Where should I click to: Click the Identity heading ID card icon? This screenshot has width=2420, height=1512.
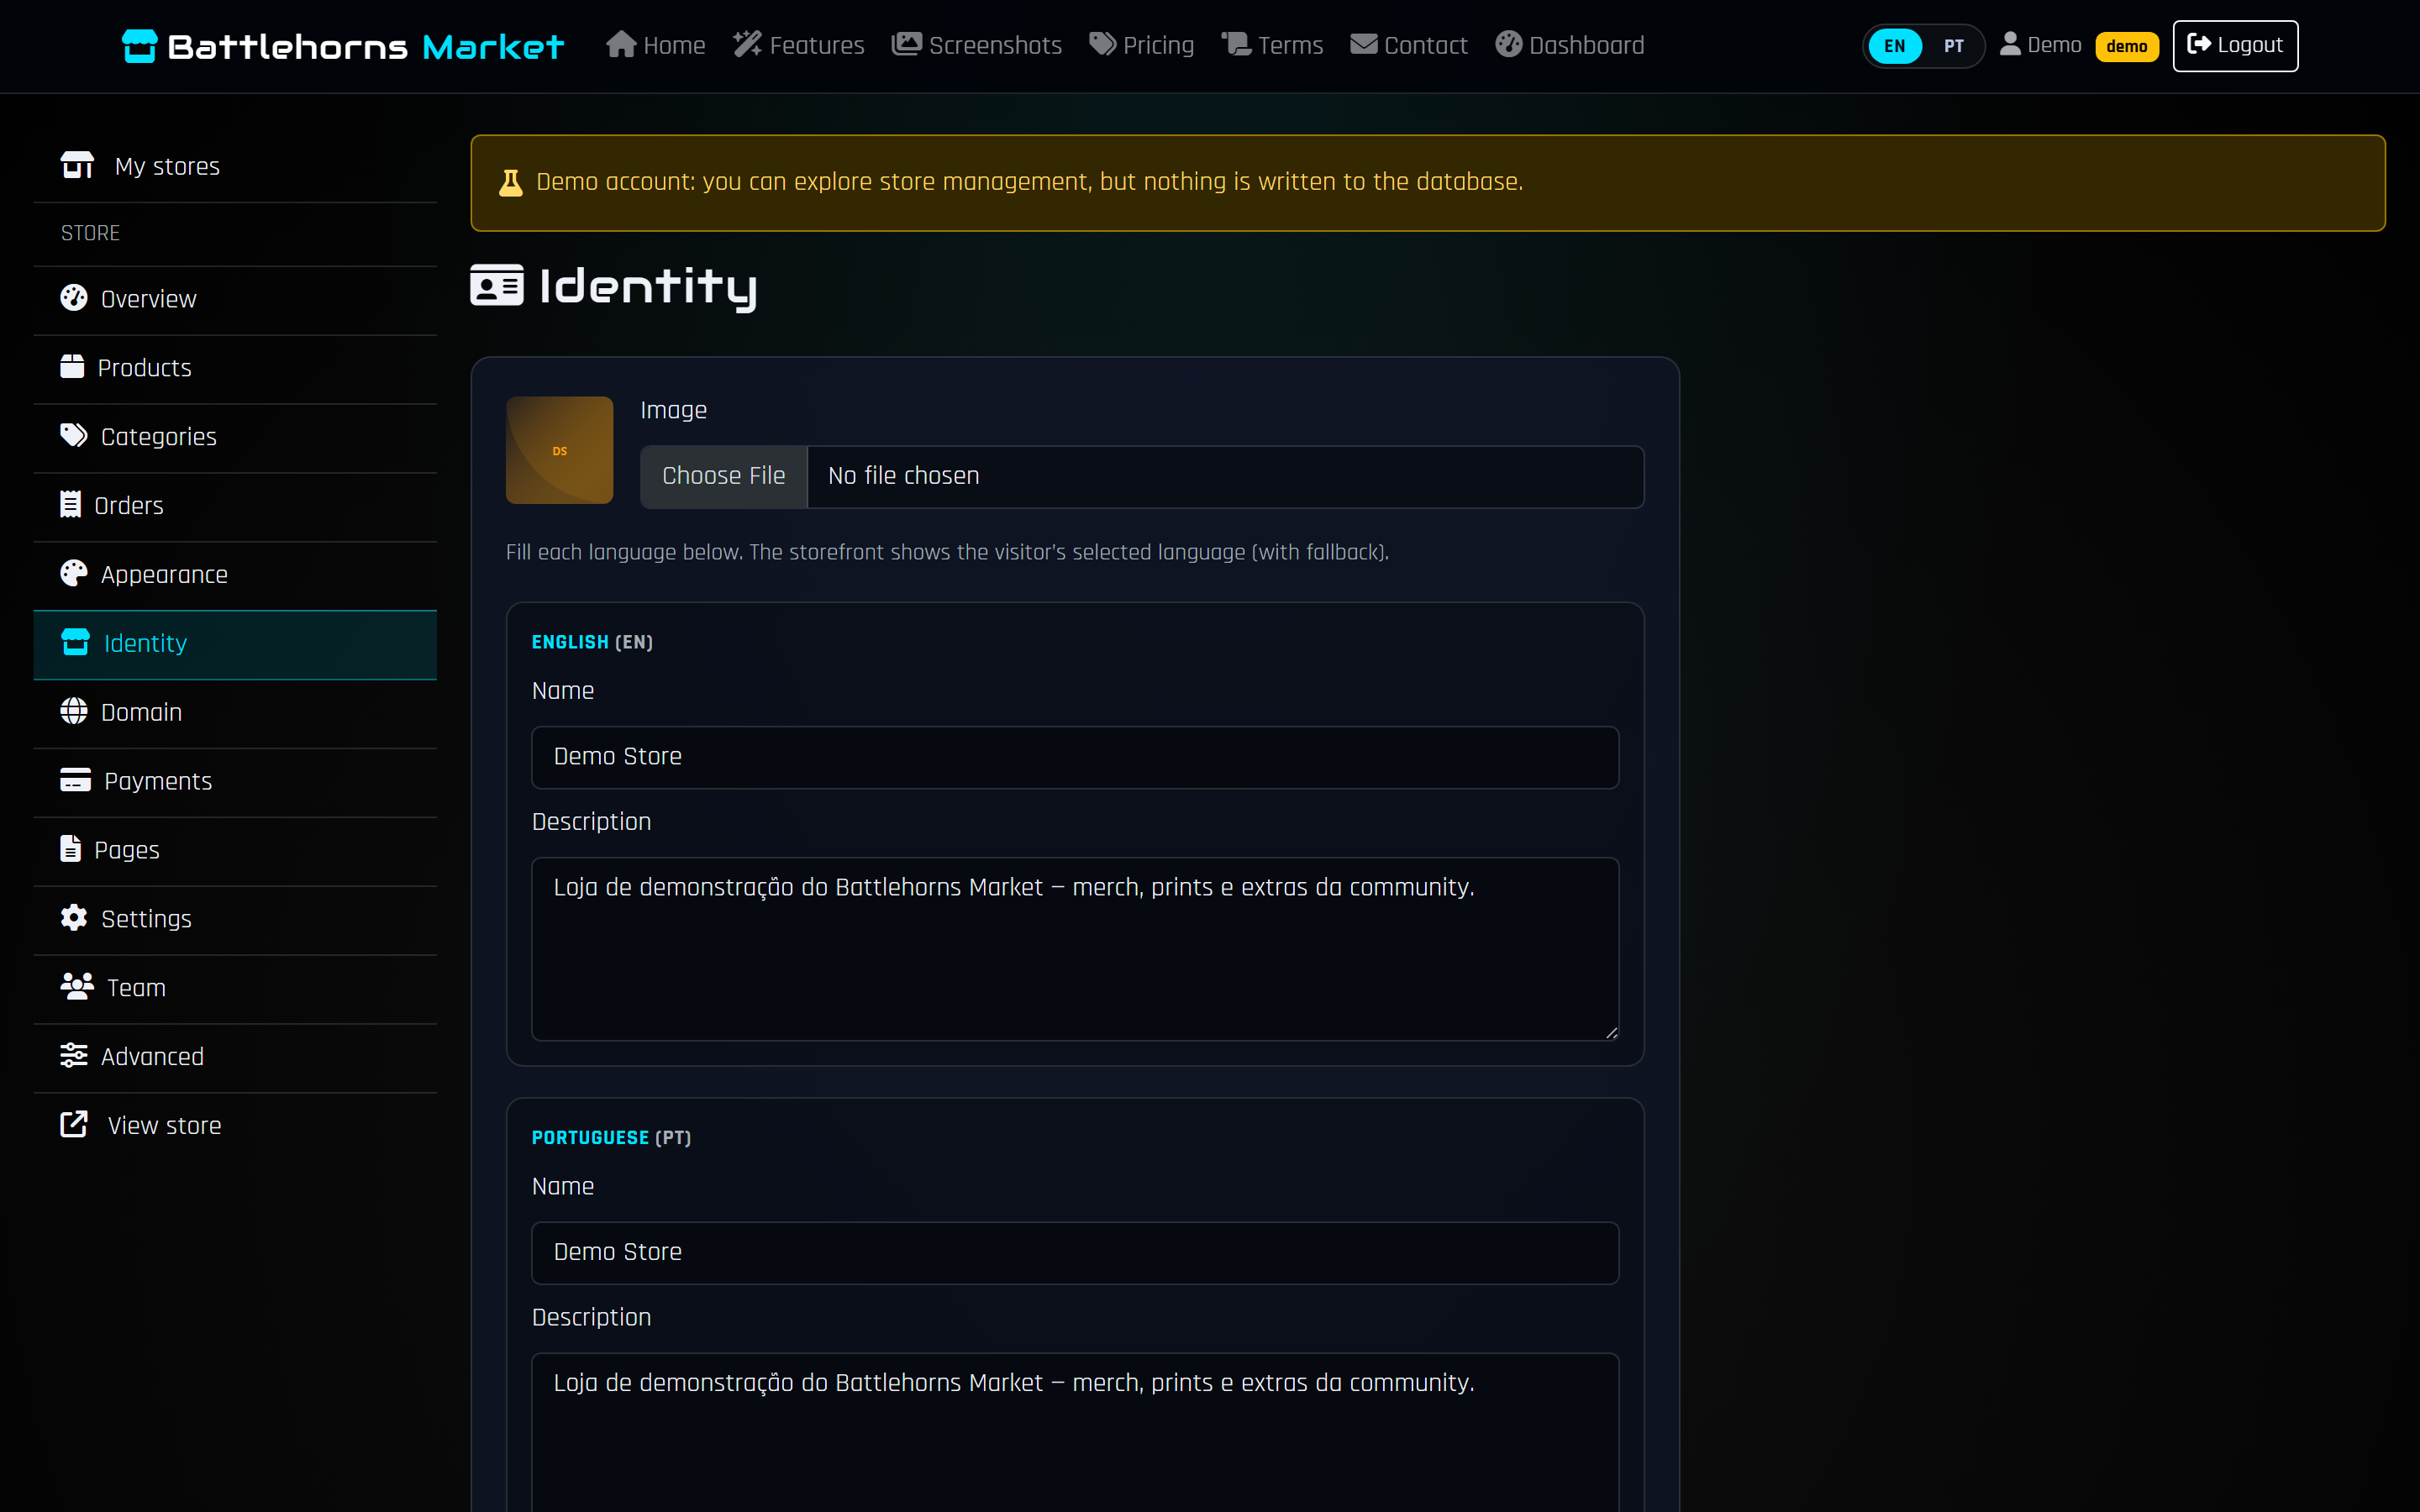coord(497,286)
